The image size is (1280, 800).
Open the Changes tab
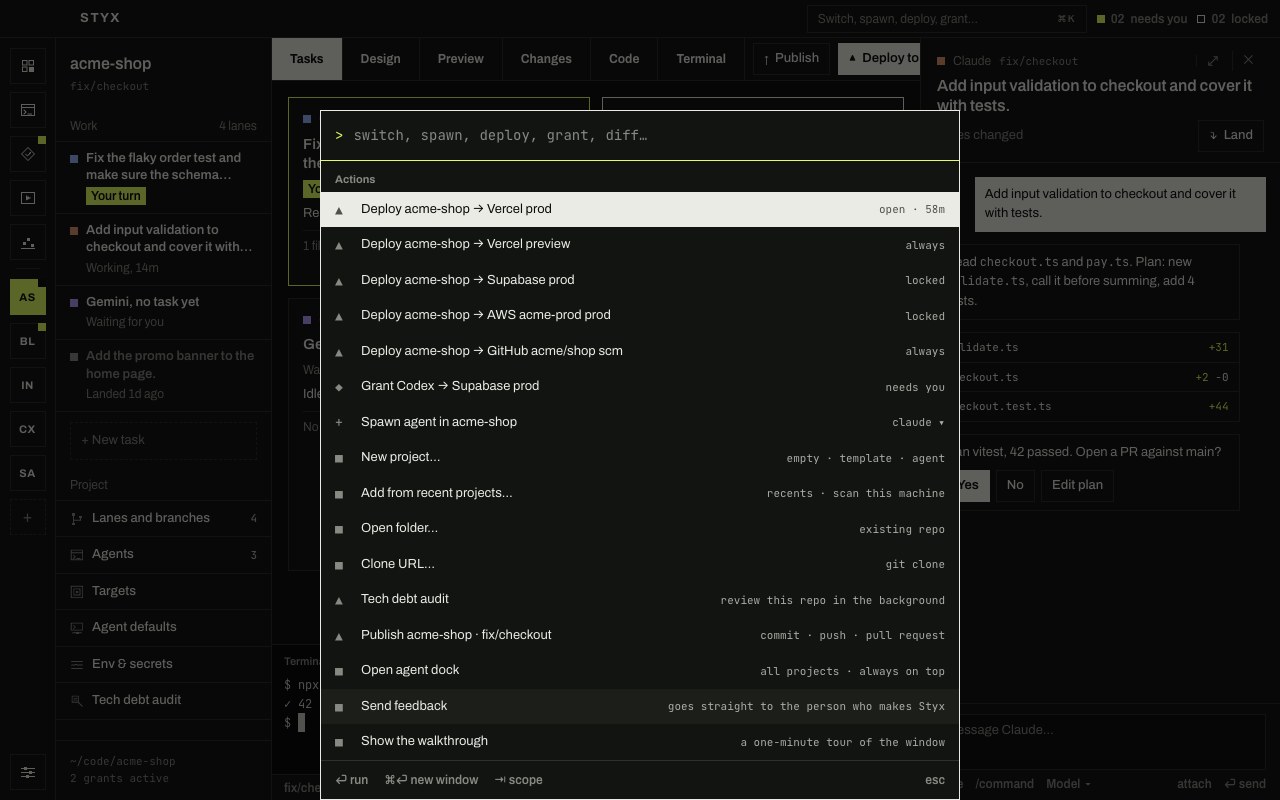click(546, 59)
